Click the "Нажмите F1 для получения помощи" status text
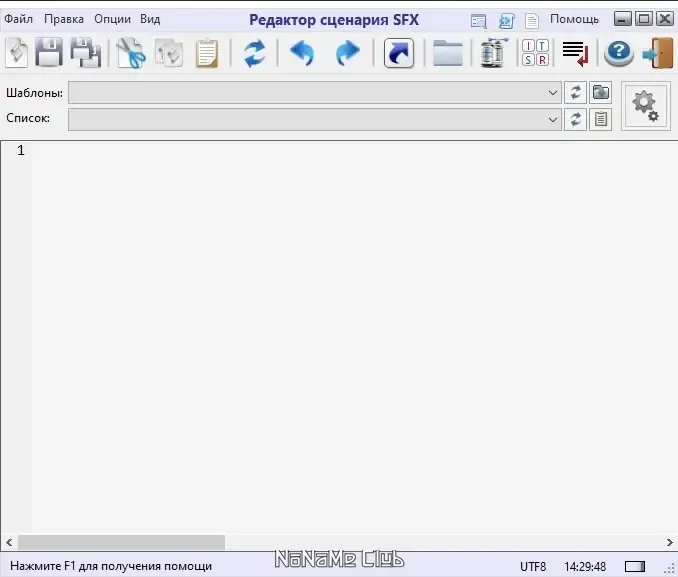 pyautogui.click(x=111, y=566)
